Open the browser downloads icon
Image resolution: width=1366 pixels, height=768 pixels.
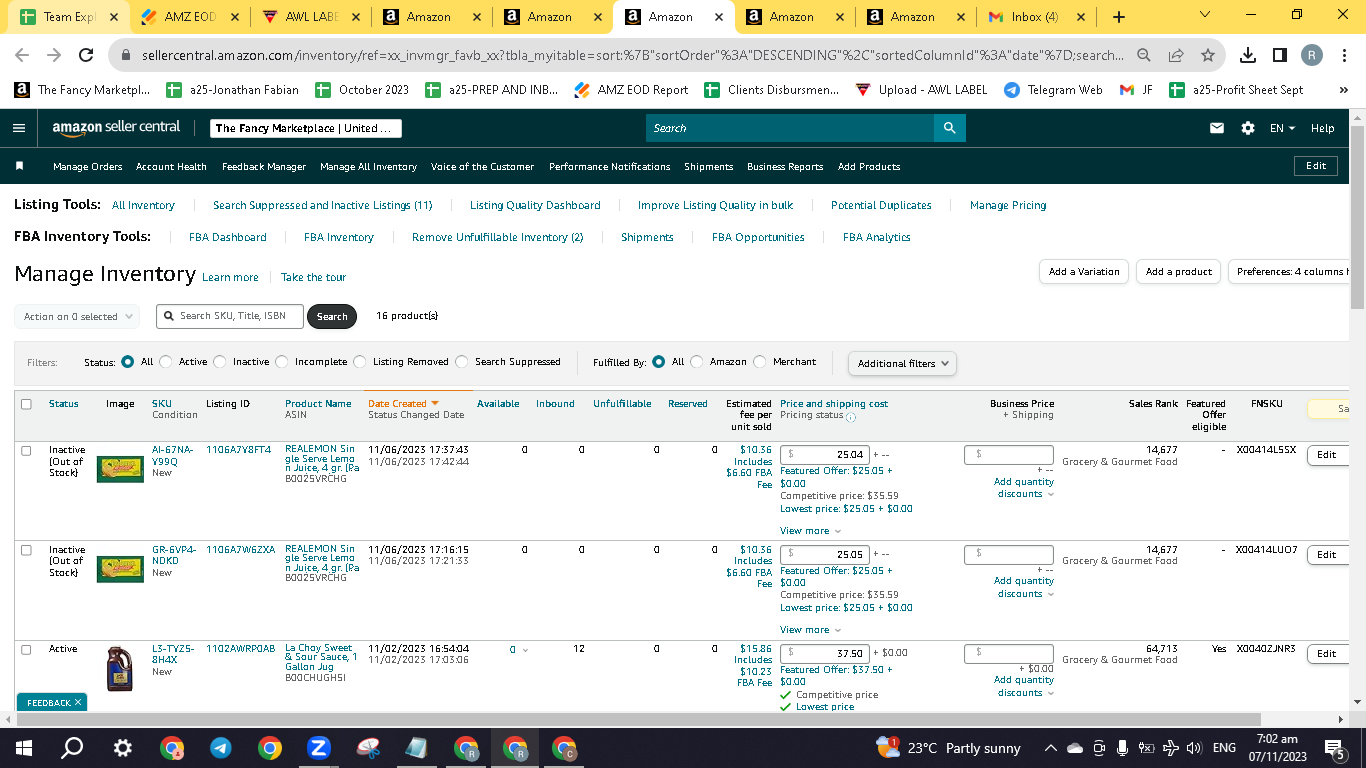tap(1248, 55)
